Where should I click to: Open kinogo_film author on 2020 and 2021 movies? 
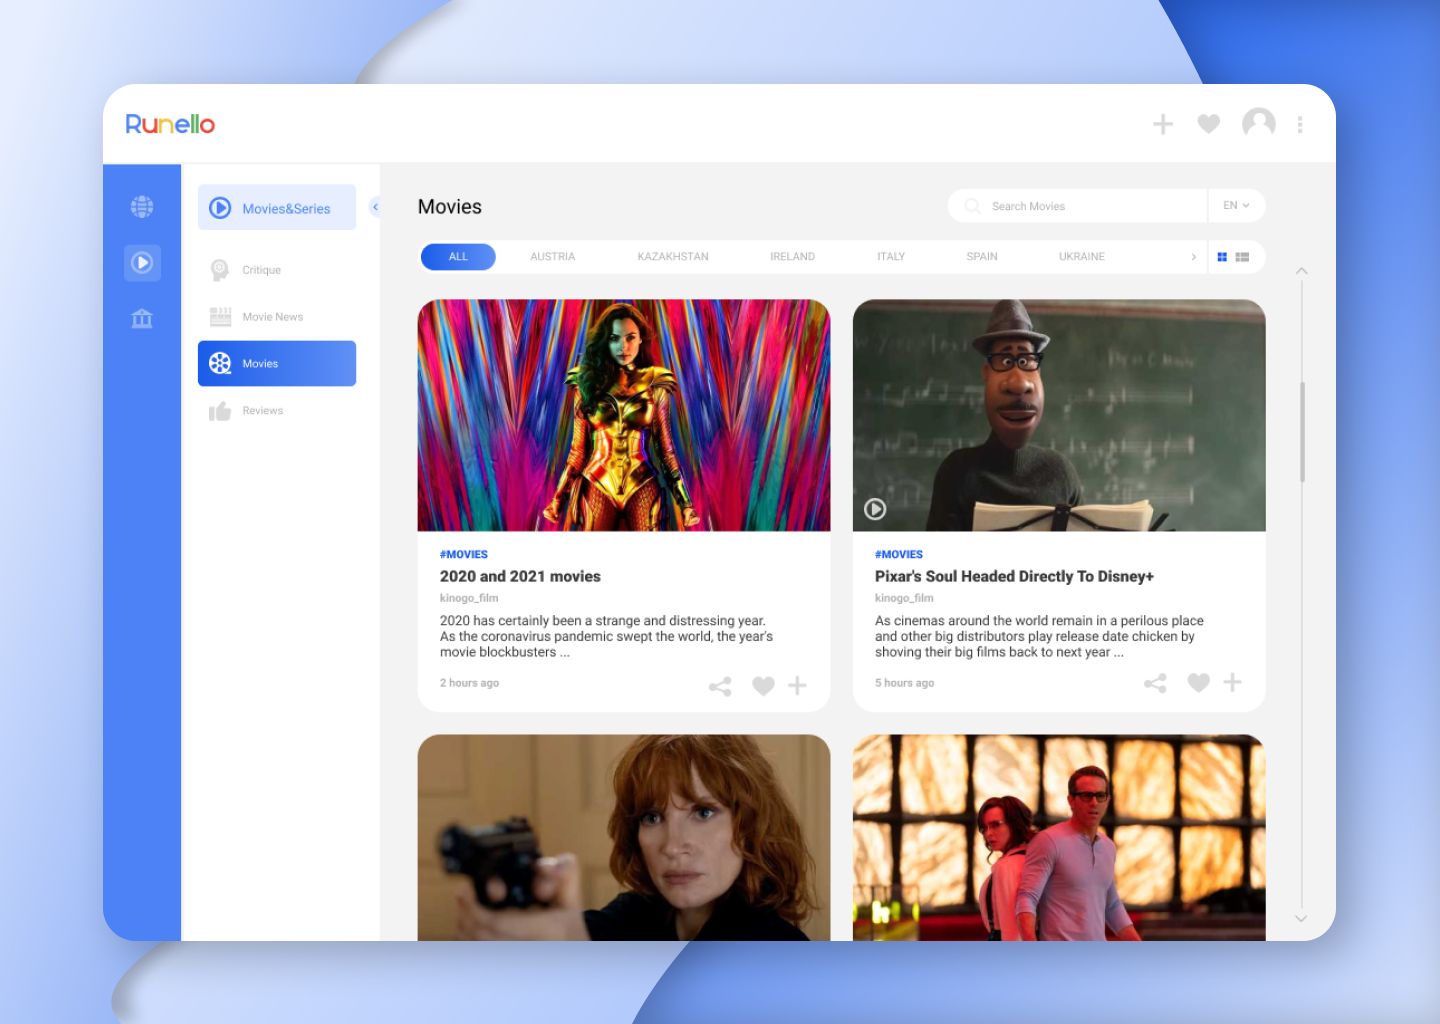[469, 598]
